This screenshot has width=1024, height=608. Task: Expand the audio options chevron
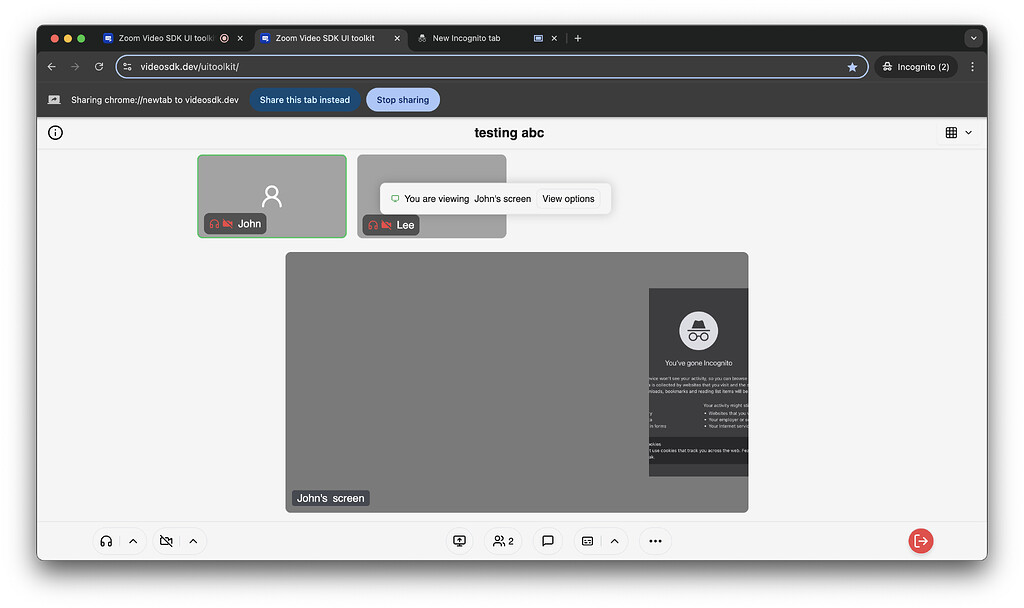[132, 541]
